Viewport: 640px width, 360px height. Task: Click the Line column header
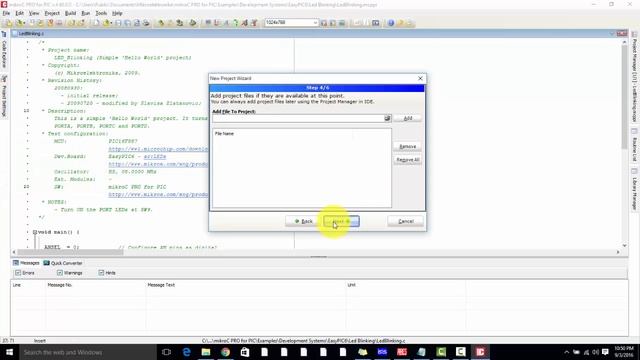(x=17, y=285)
